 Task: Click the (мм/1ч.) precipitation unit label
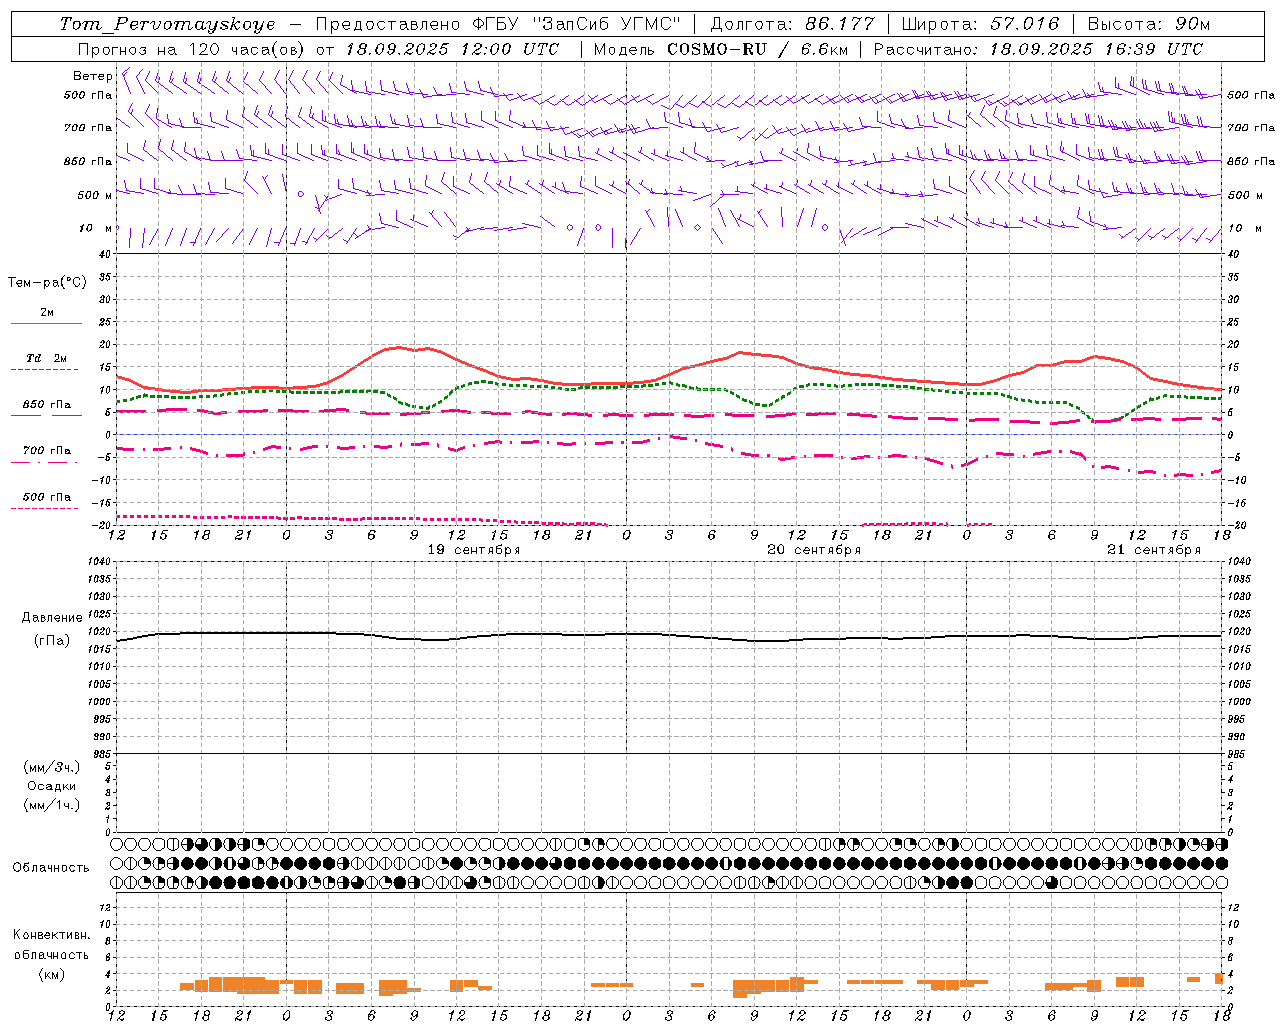pyautogui.click(x=51, y=805)
